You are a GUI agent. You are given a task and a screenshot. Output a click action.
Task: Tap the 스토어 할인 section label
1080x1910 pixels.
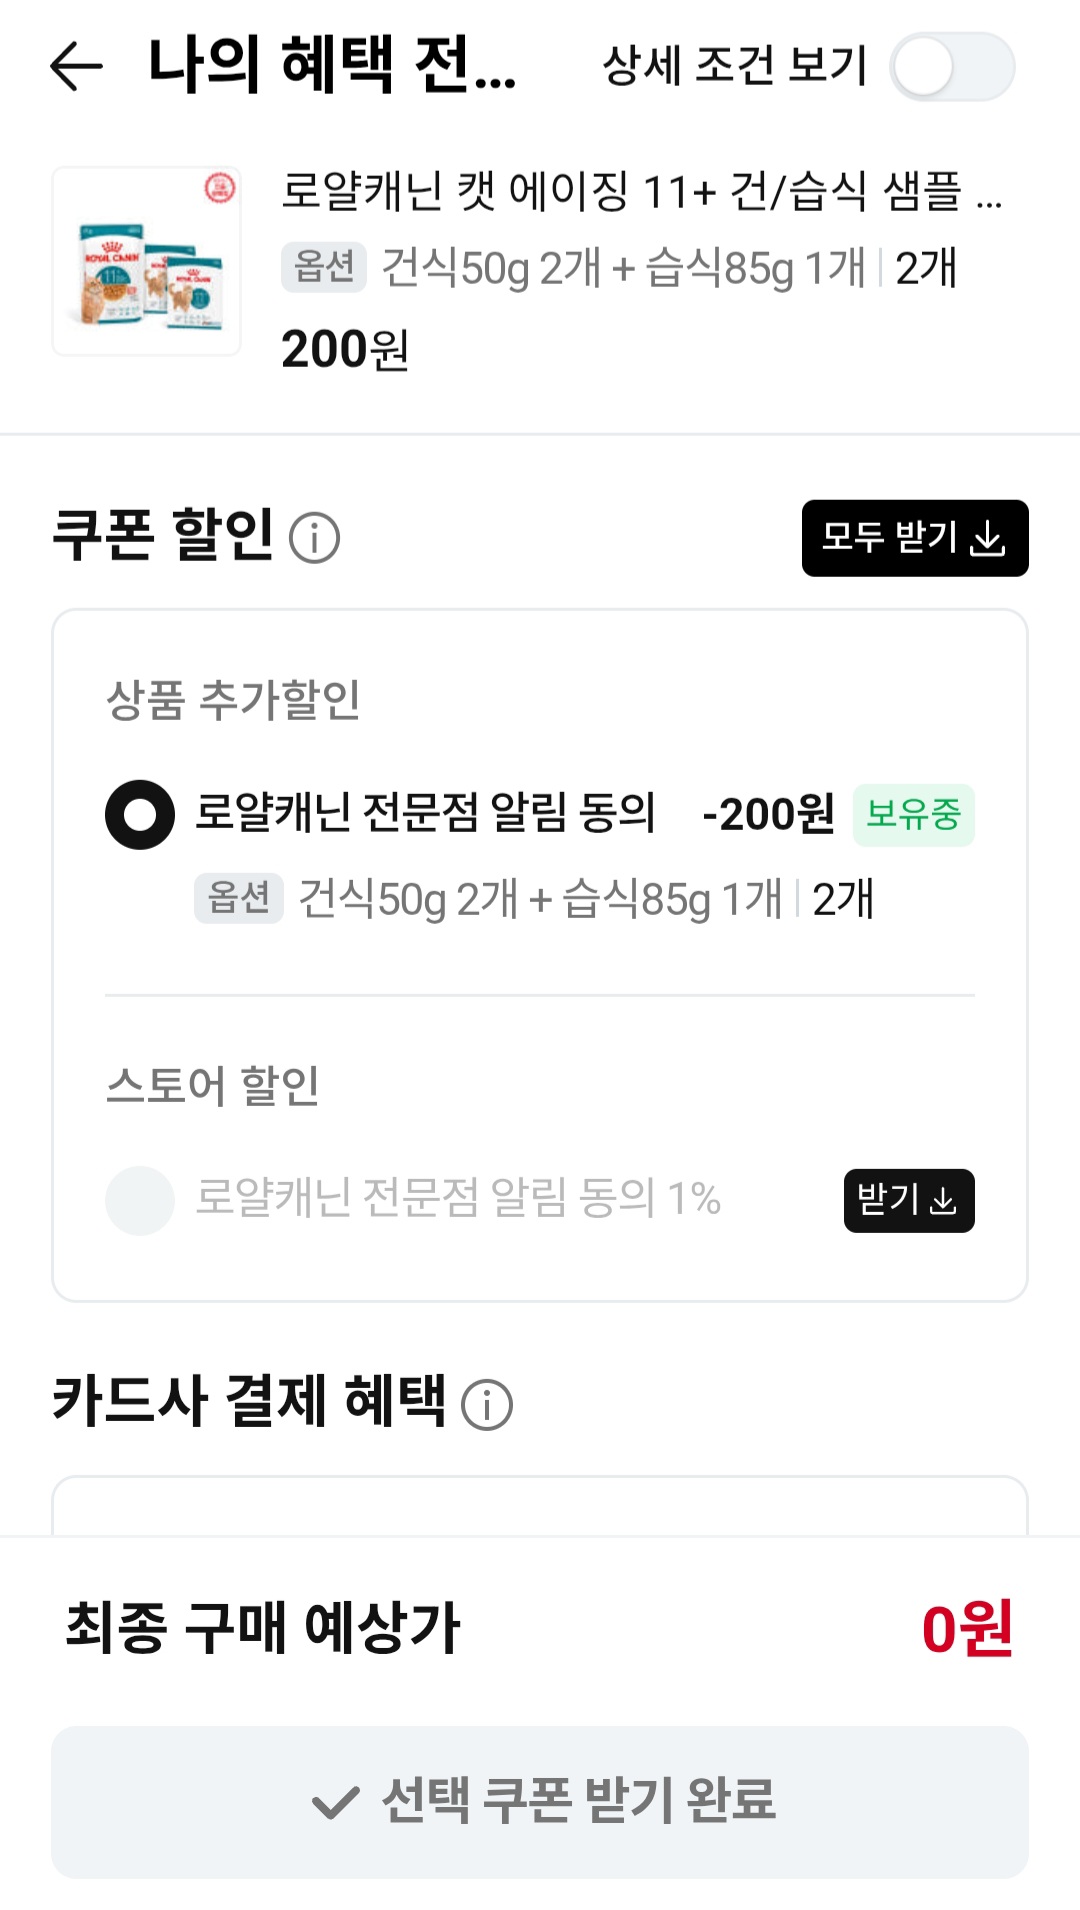(x=213, y=1085)
